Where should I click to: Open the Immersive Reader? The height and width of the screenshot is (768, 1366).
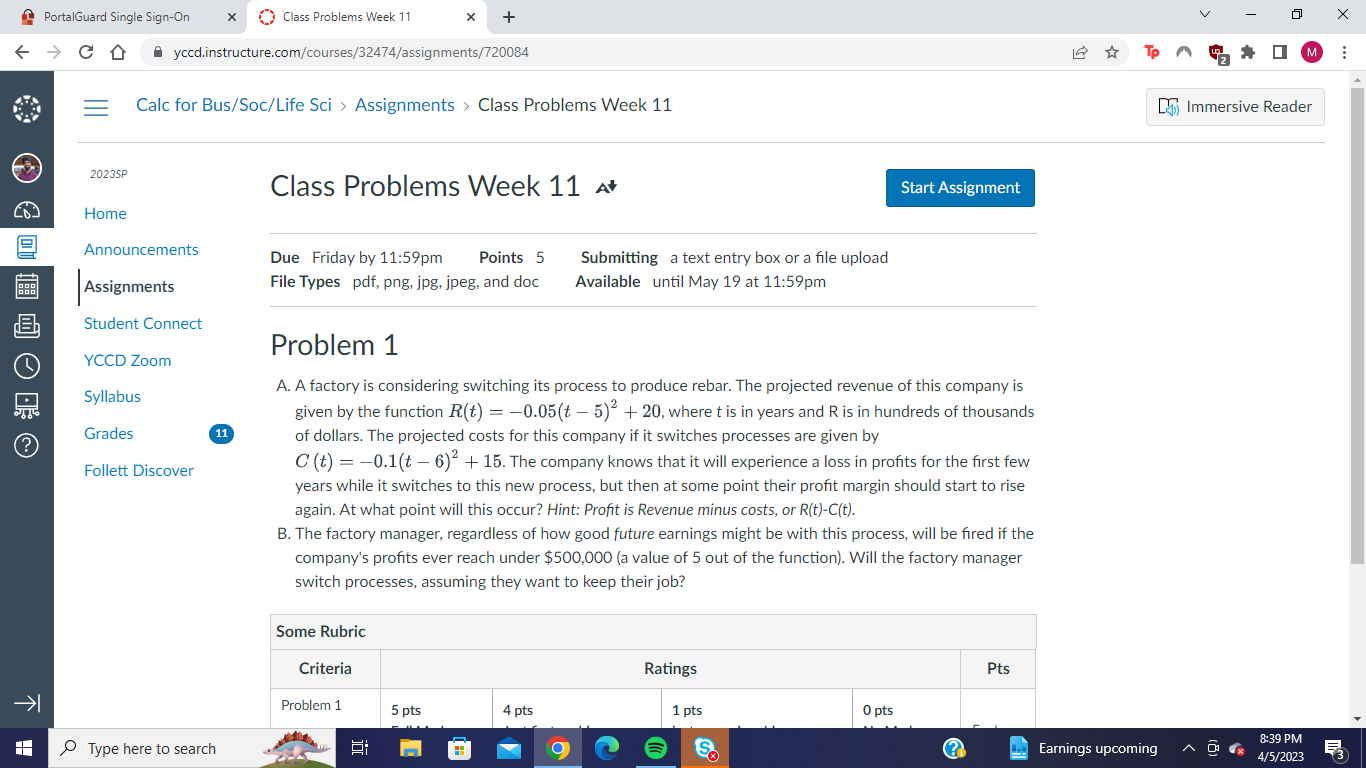pyautogui.click(x=1235, y=107)
